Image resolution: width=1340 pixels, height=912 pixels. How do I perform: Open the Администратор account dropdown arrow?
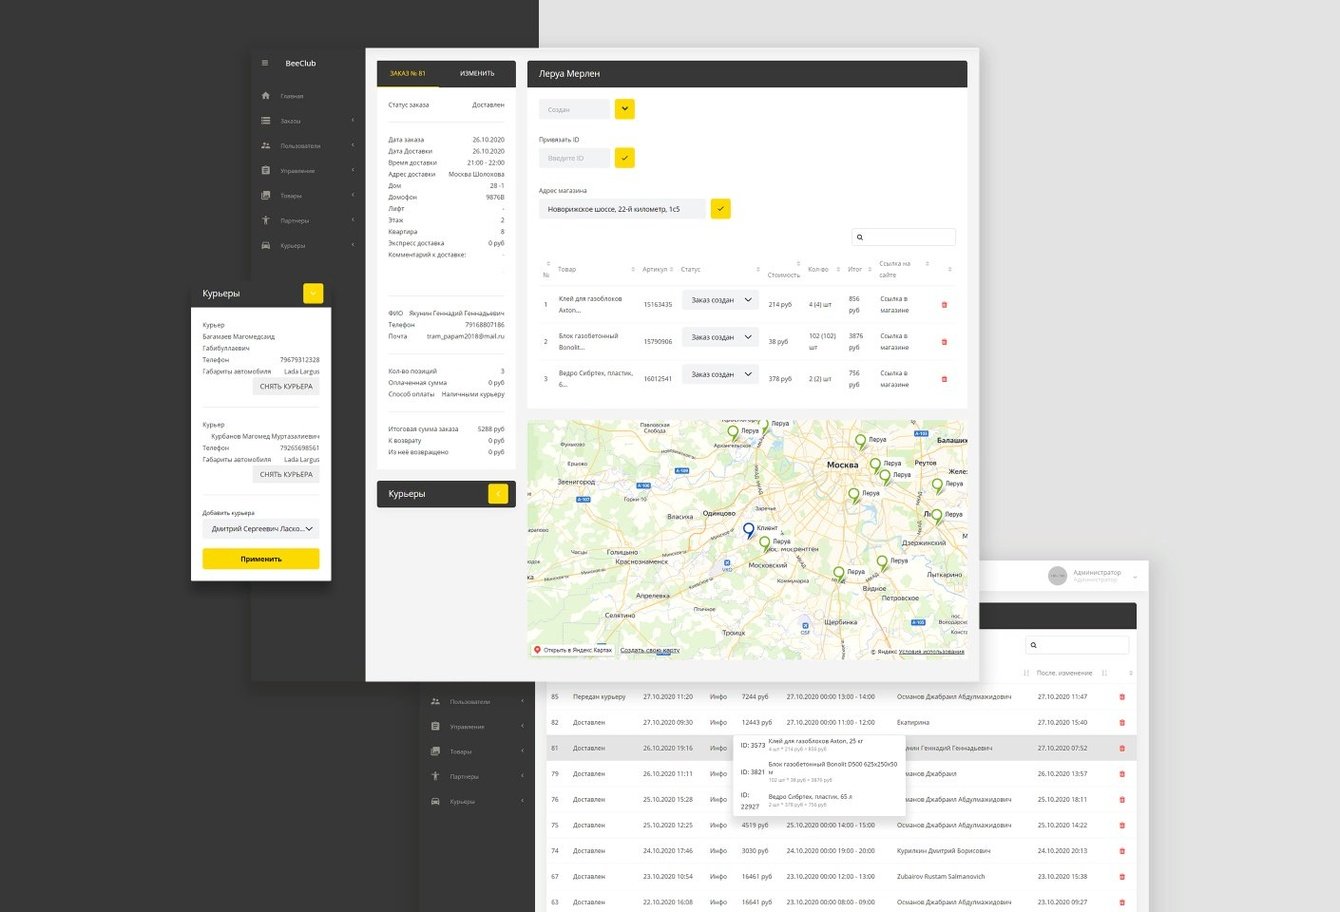pos(1134,577)
